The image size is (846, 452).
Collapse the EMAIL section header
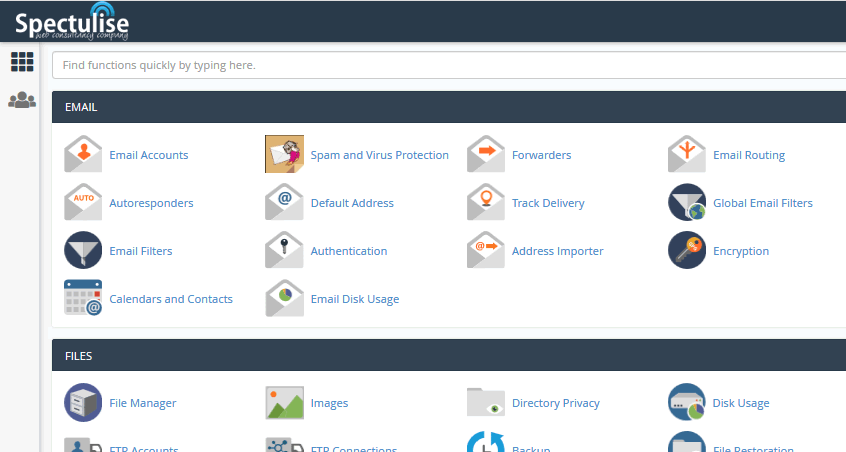(449, 107)
